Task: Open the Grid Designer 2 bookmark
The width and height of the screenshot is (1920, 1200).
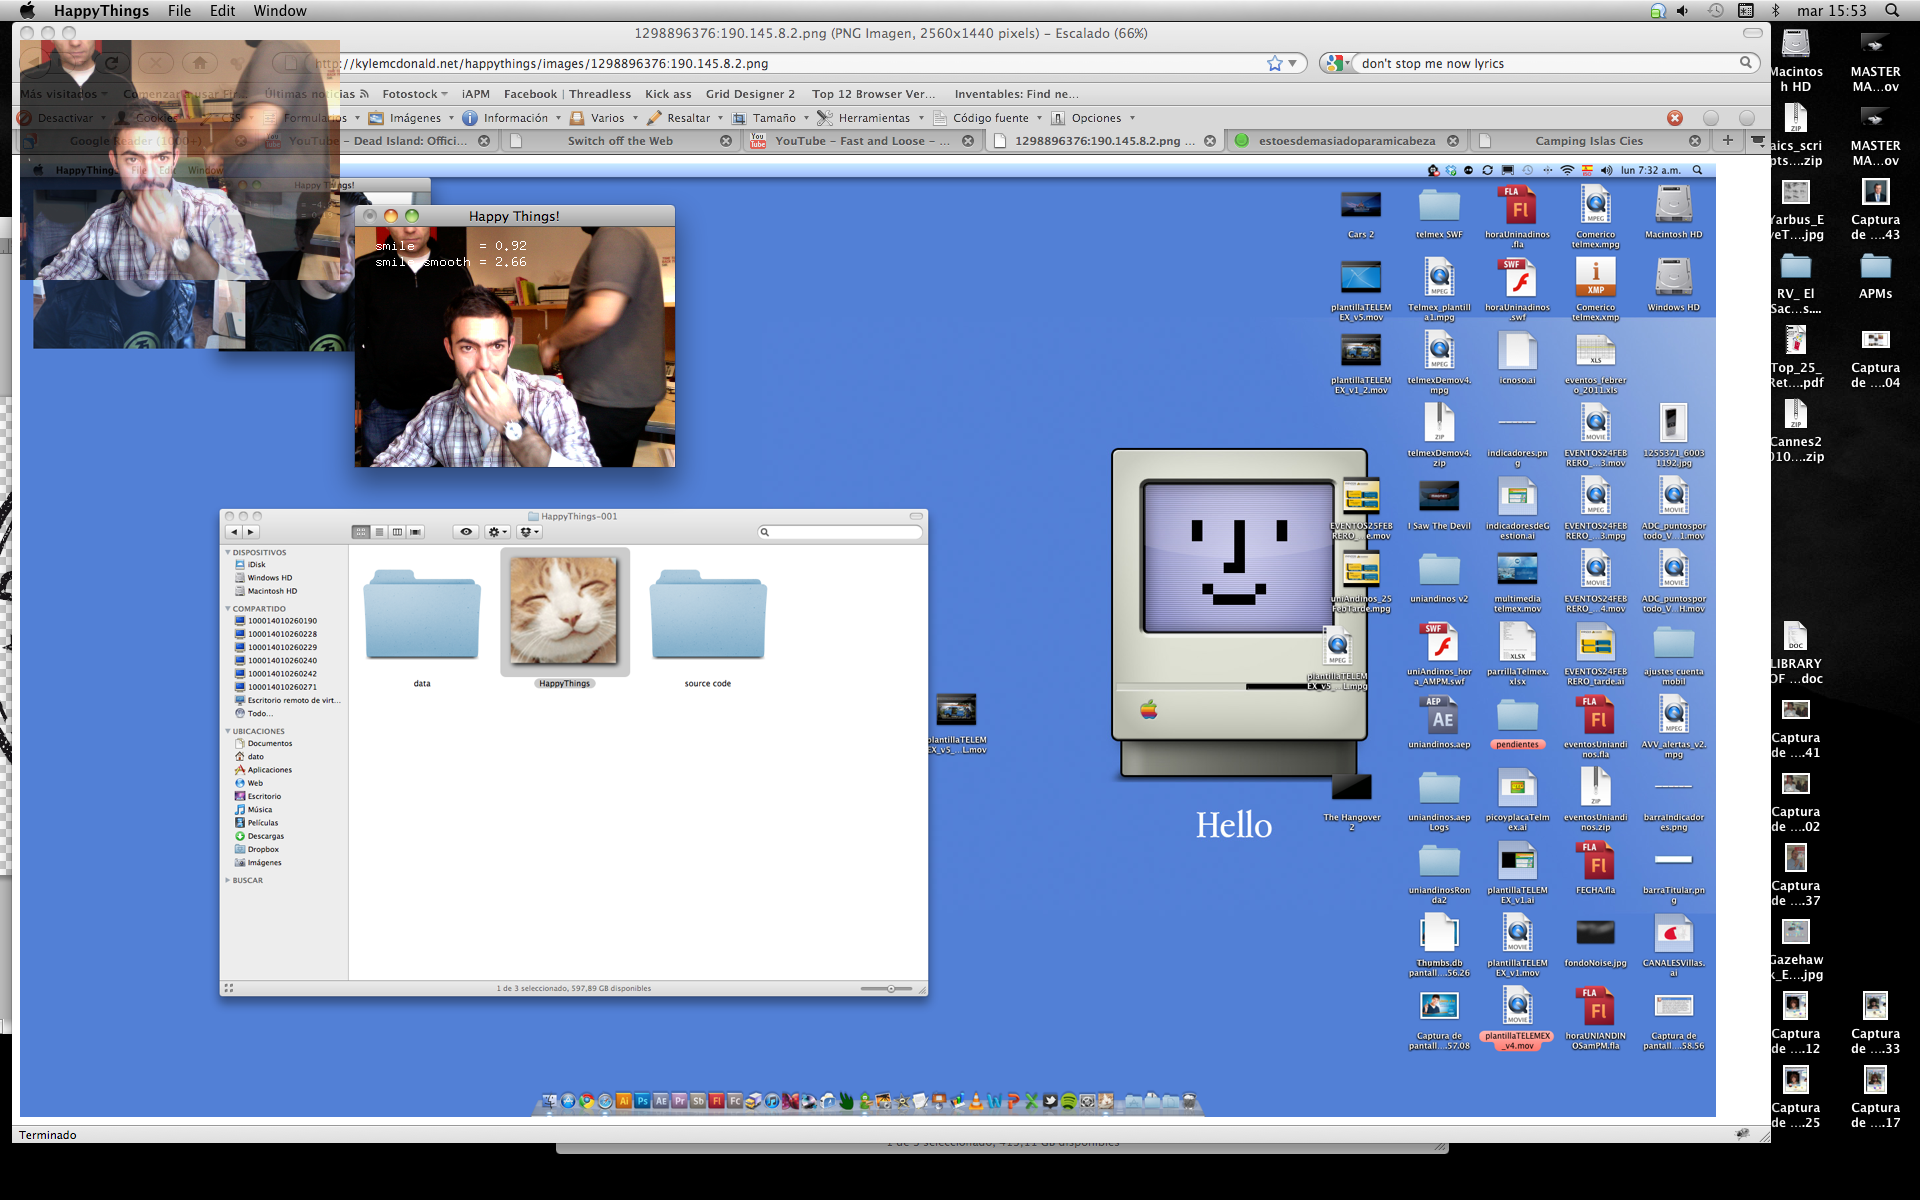Action: [750, 94]
